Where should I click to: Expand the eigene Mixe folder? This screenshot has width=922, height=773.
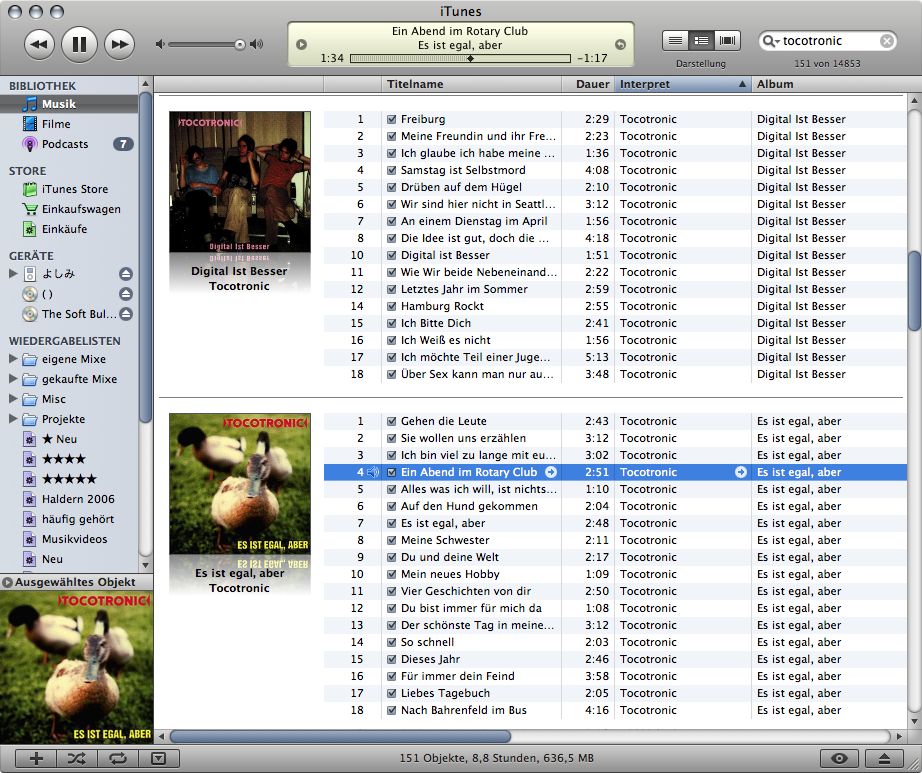(13, 359)
